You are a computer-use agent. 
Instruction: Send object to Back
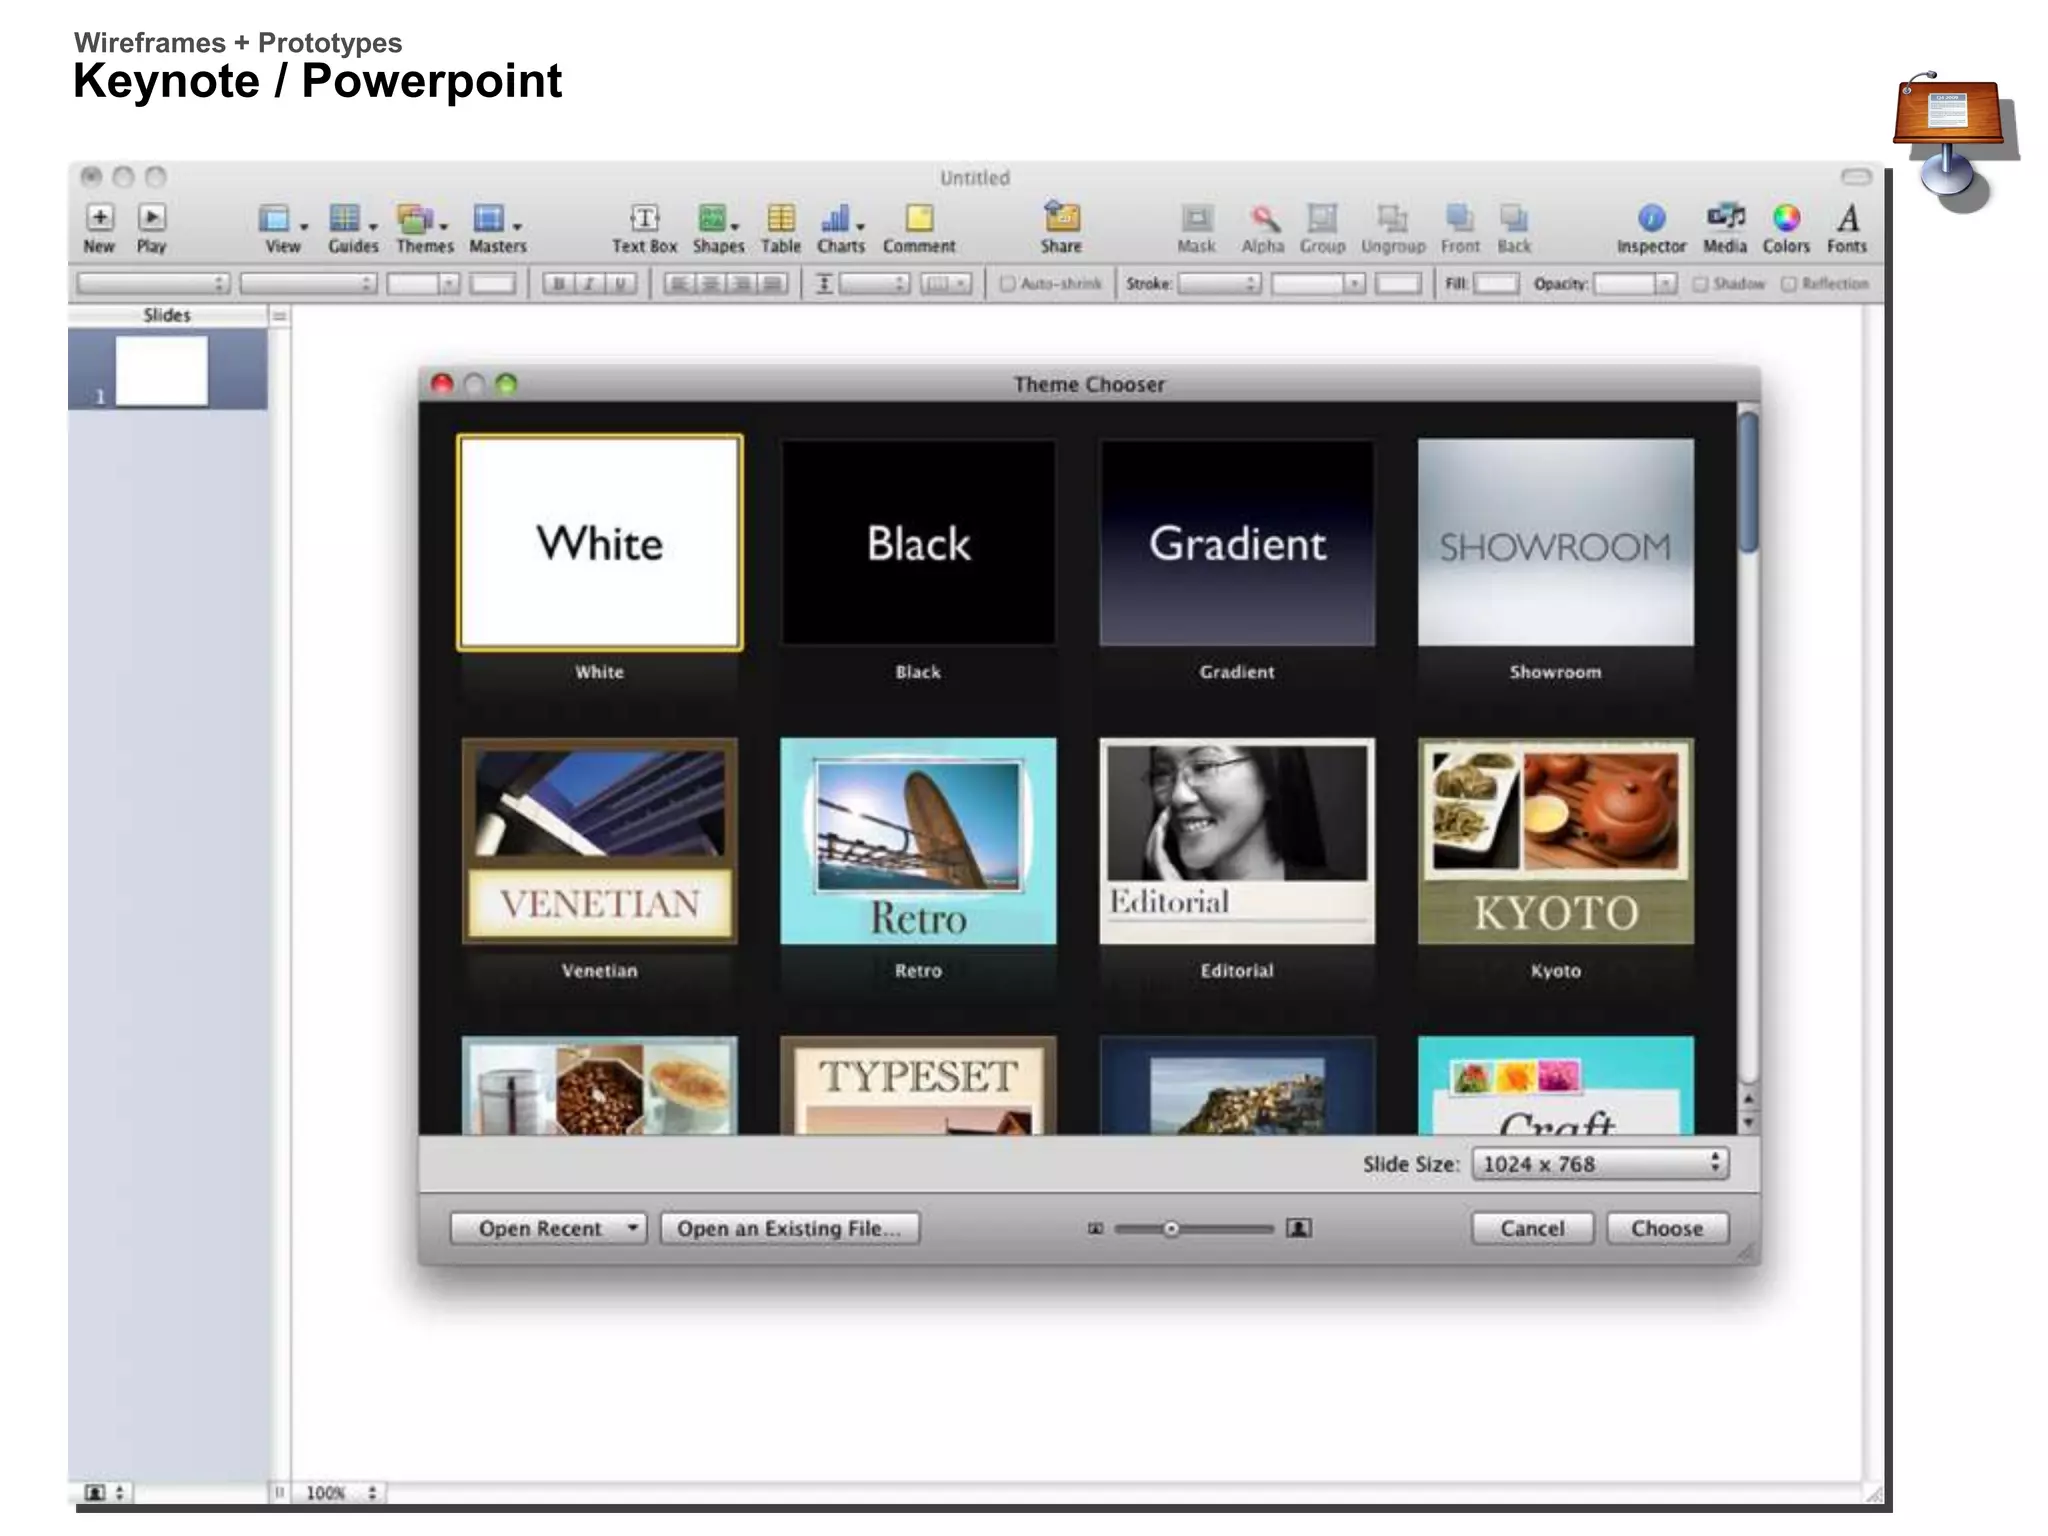[1514, 218]
